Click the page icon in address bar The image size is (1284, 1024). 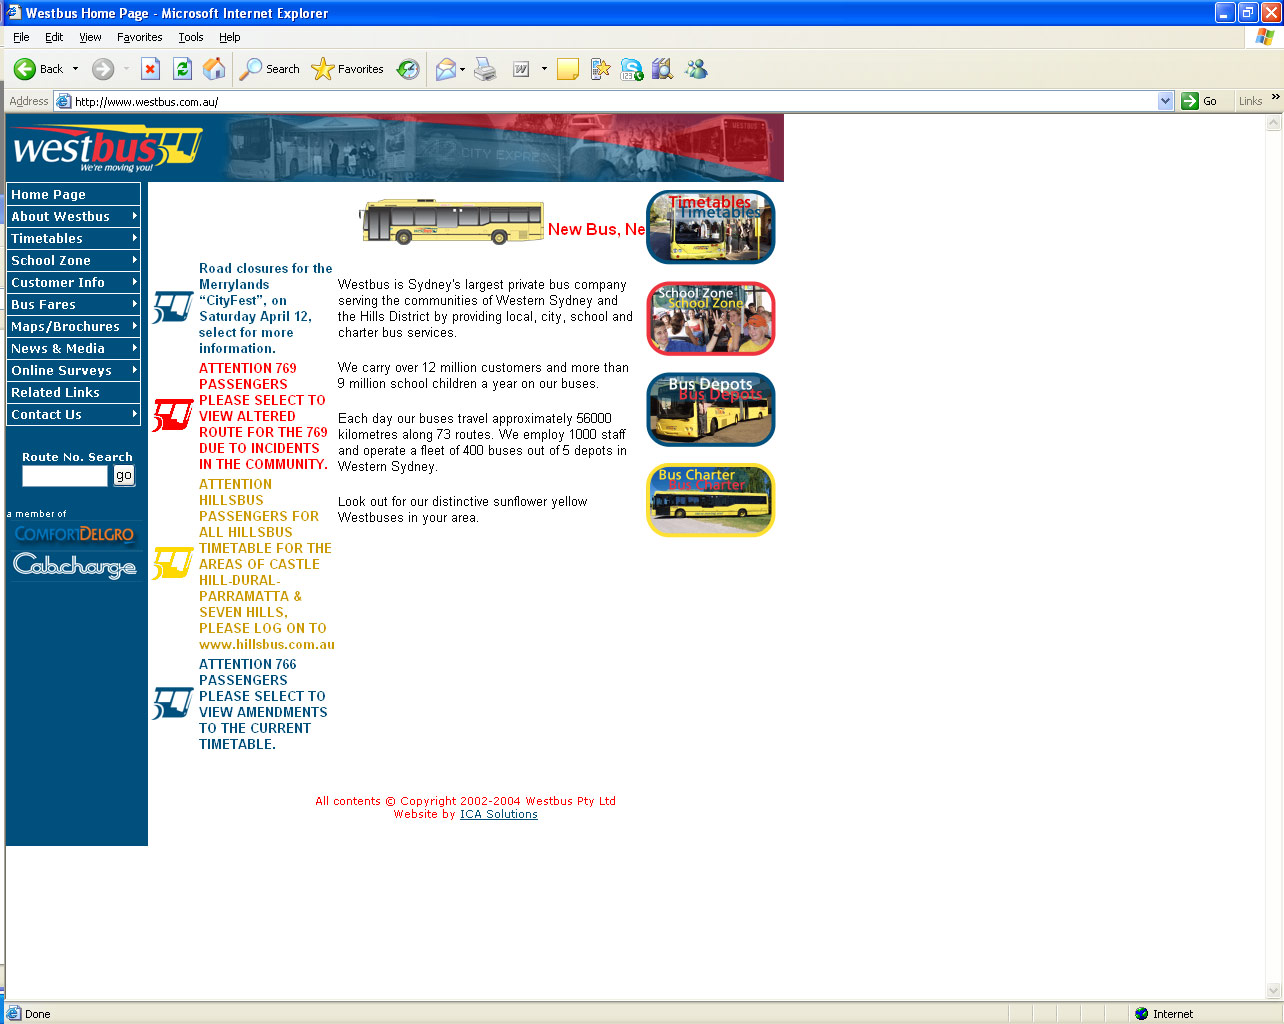coord(63,101)
